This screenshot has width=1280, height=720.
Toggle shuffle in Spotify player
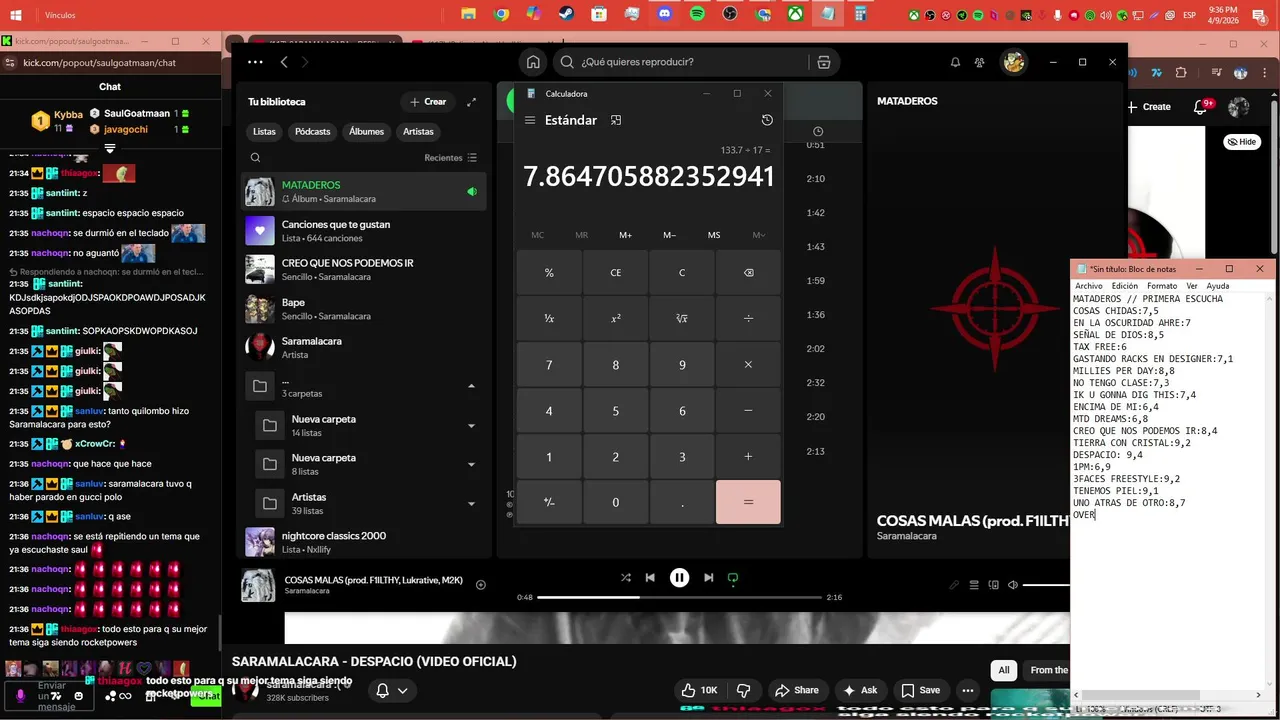coord(626,578)
